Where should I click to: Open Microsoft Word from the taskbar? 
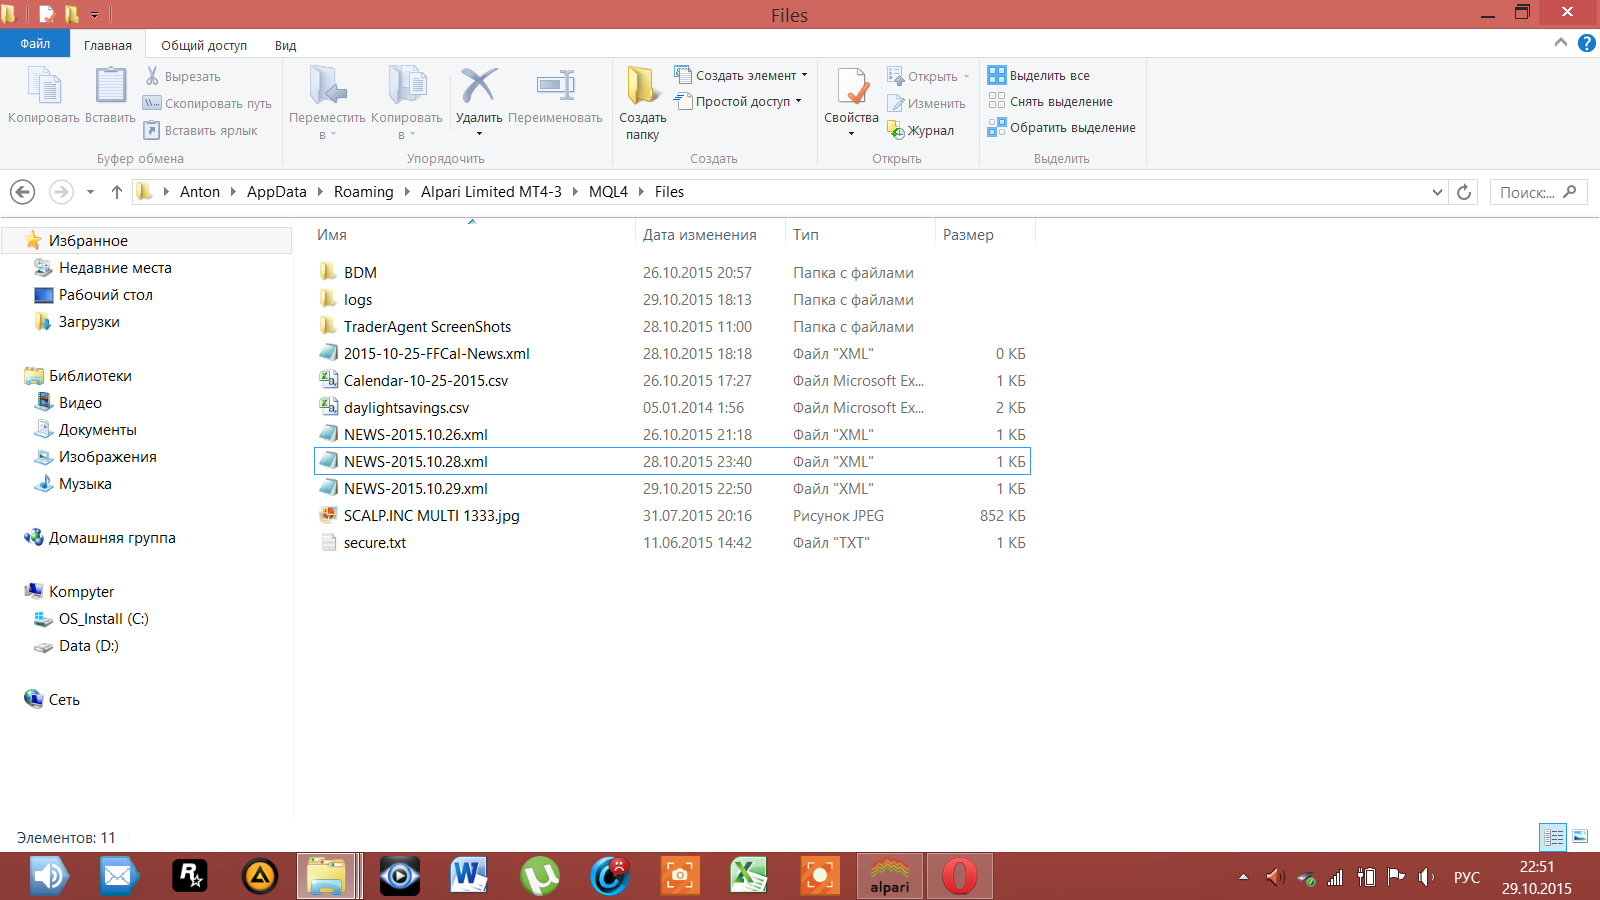(468, 876)
